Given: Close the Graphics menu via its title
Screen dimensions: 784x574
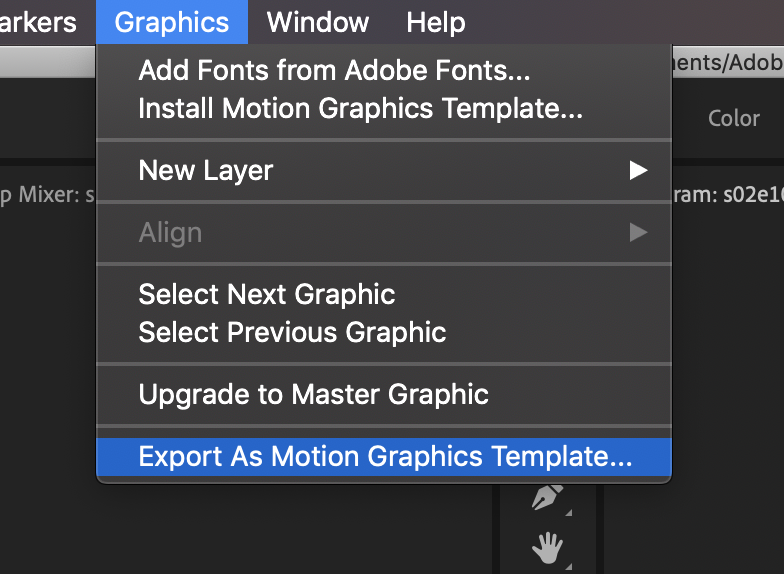Looking at the screenshot, I should pos(171,22).
